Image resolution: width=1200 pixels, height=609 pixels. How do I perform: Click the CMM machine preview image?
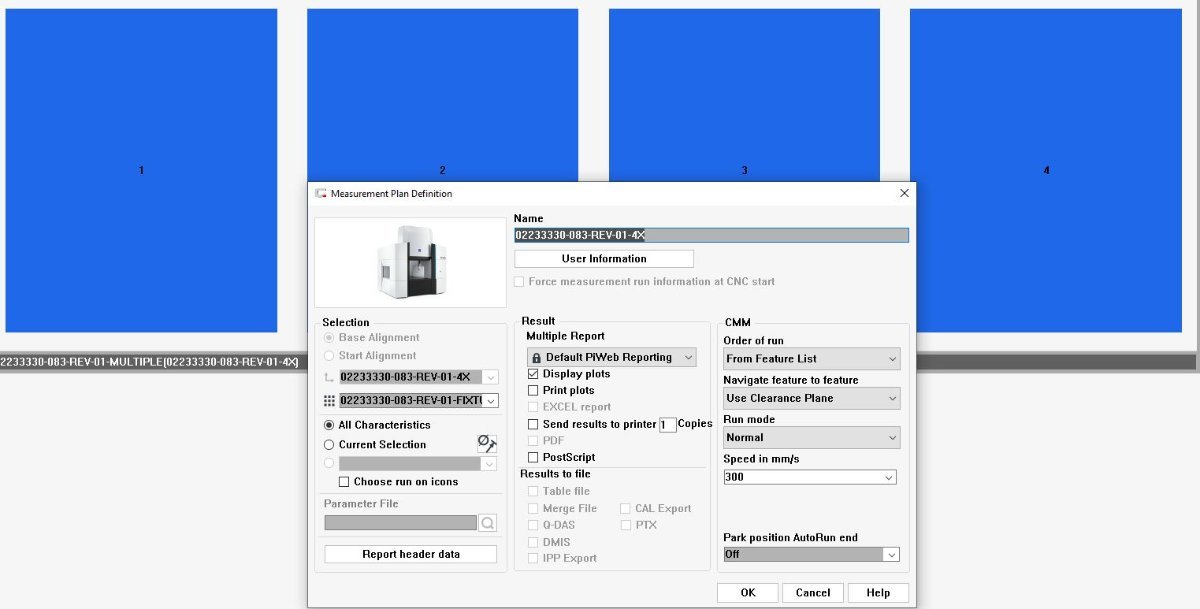coord(410,262)
